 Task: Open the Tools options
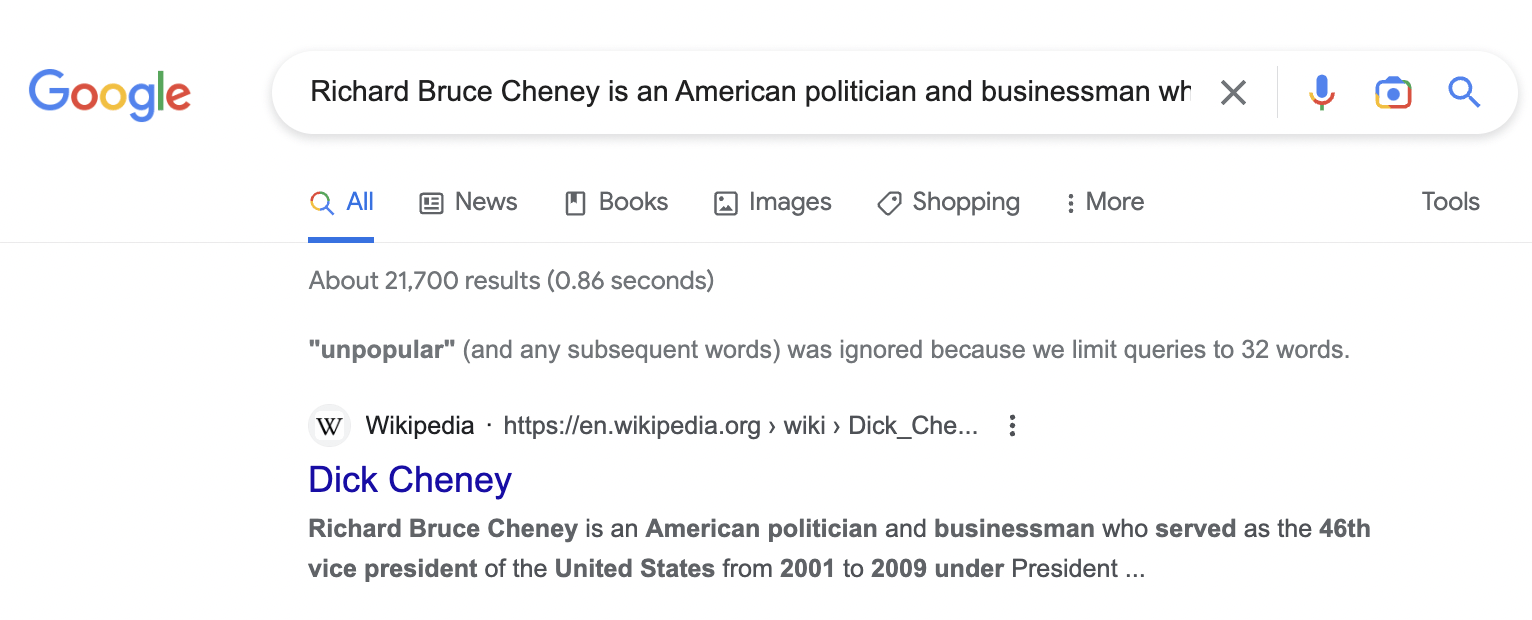1450,202
